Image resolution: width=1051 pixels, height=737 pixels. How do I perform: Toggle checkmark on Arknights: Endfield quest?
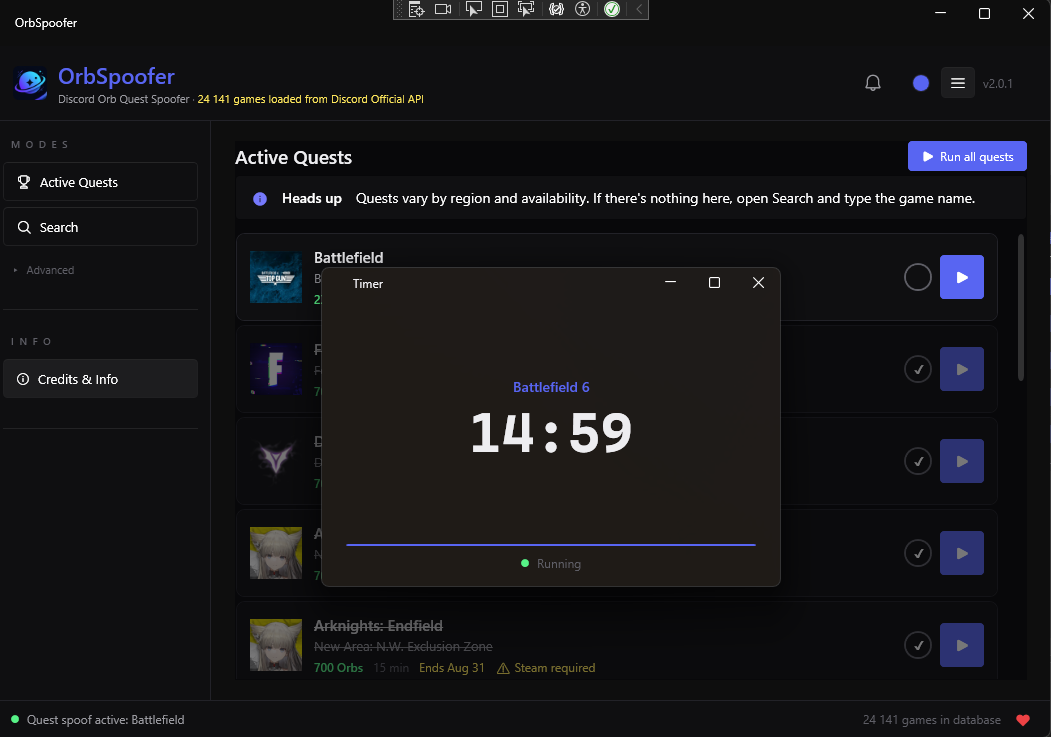tap(918, 645)
